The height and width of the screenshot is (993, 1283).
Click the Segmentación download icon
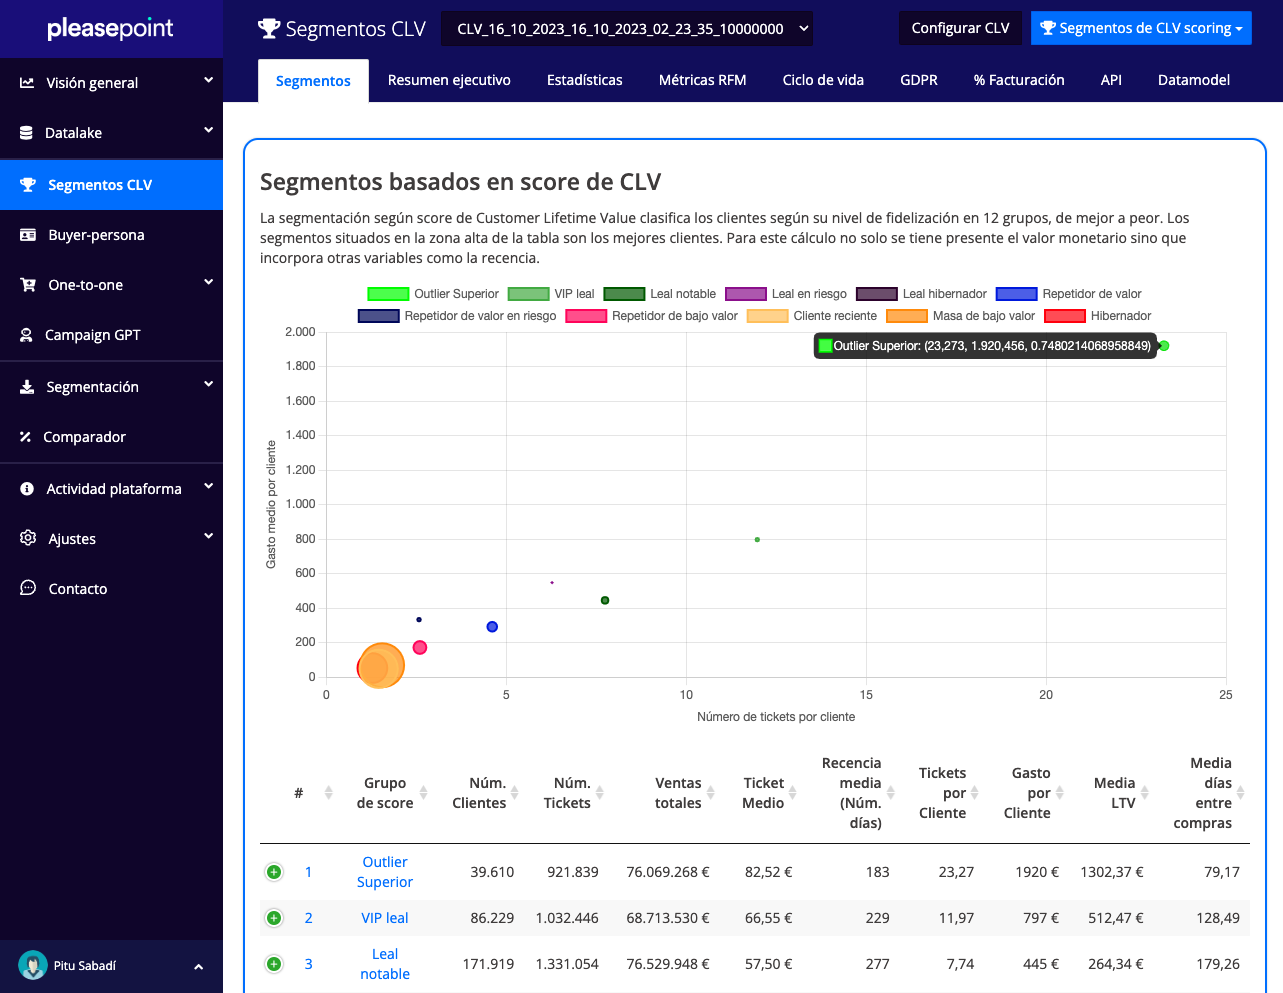pyautogui.click(x=27, y=387)
